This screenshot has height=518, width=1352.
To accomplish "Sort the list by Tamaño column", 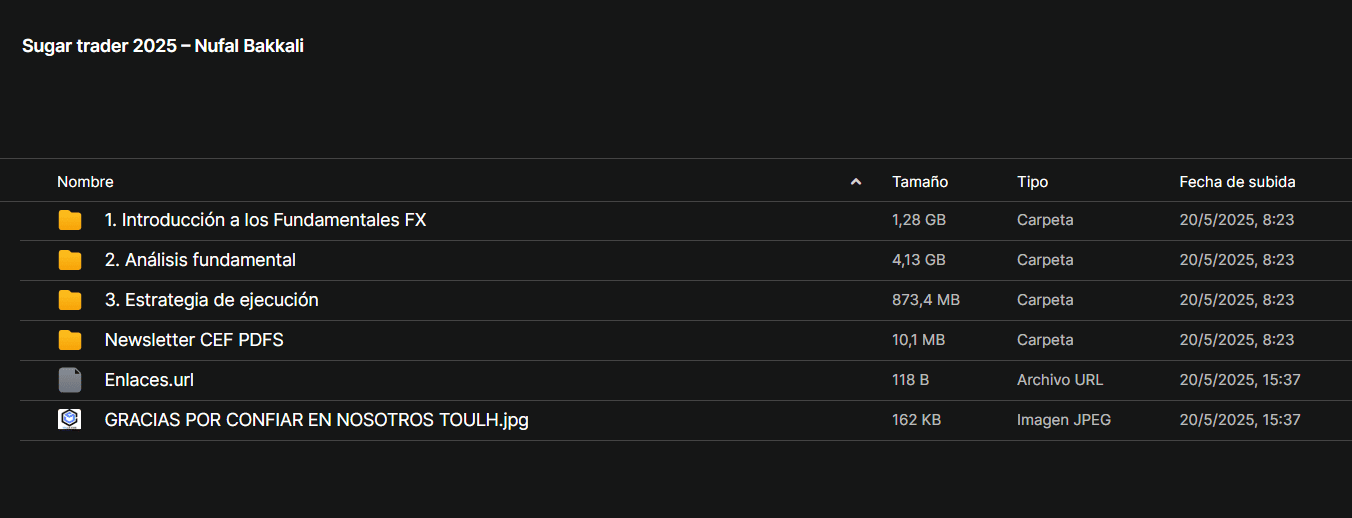I will point(920,182).
